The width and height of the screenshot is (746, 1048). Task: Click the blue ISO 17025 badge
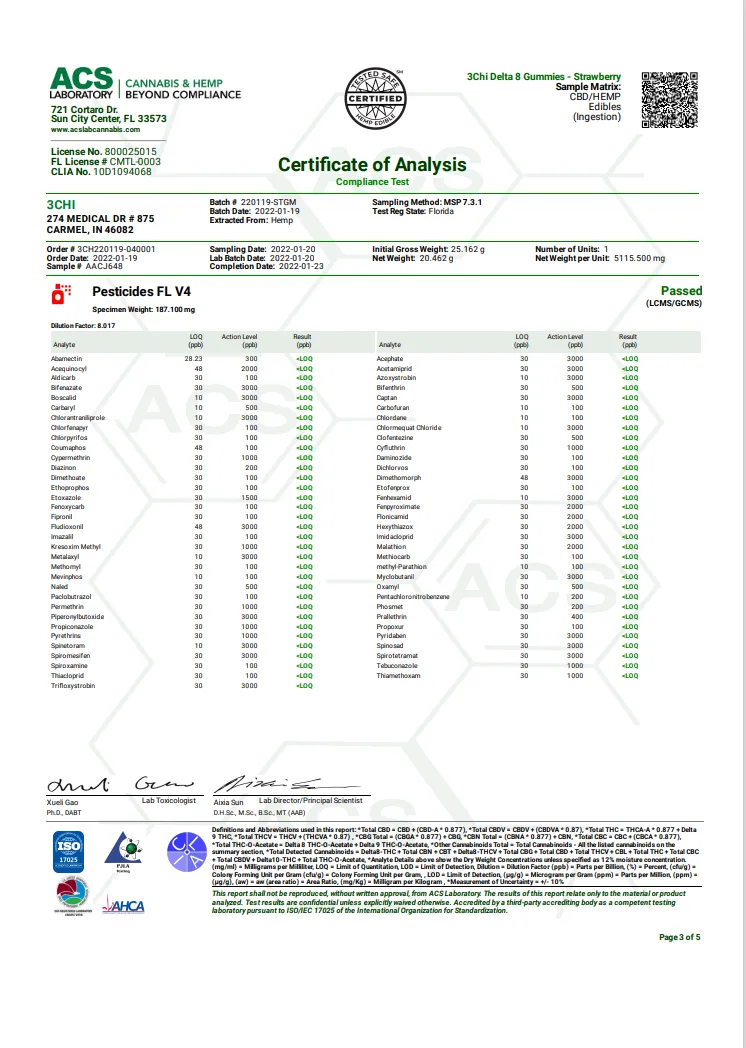click(68, 851)
